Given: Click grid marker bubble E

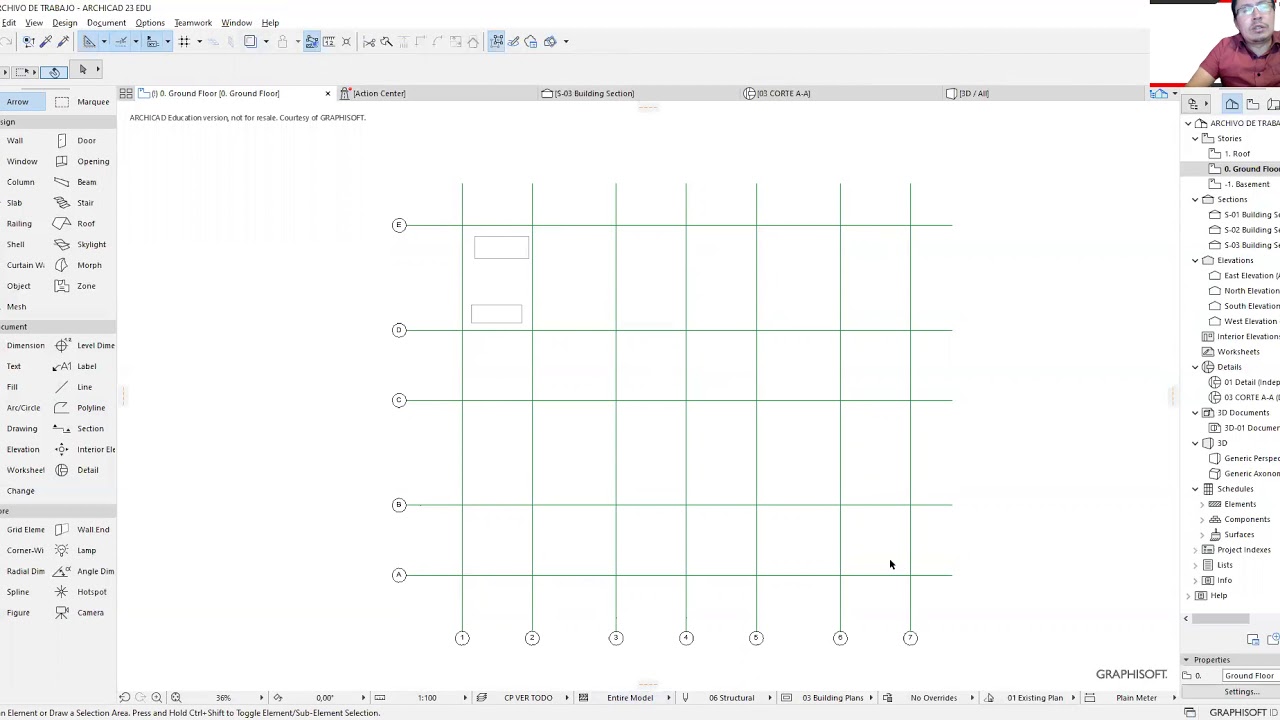Looking at the screenshot, I should point(399,225).
